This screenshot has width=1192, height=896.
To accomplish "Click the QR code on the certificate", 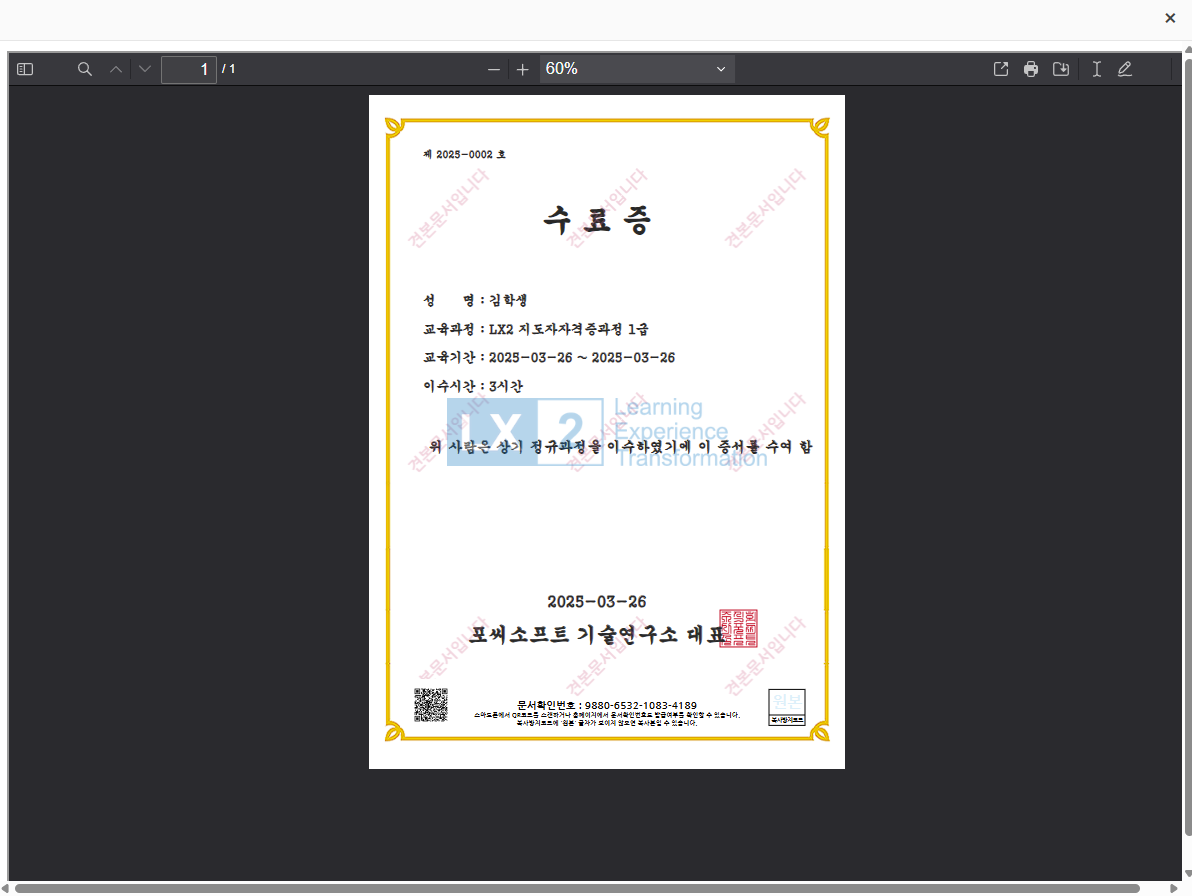I will 431,705.
